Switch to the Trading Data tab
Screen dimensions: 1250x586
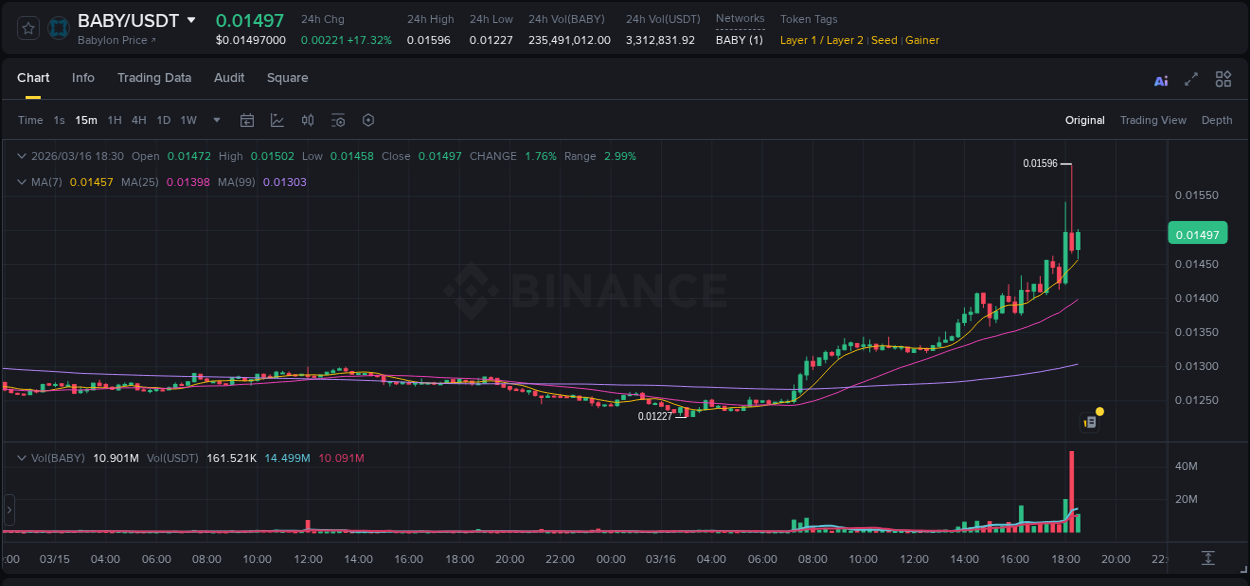click(x=155, y=78)
